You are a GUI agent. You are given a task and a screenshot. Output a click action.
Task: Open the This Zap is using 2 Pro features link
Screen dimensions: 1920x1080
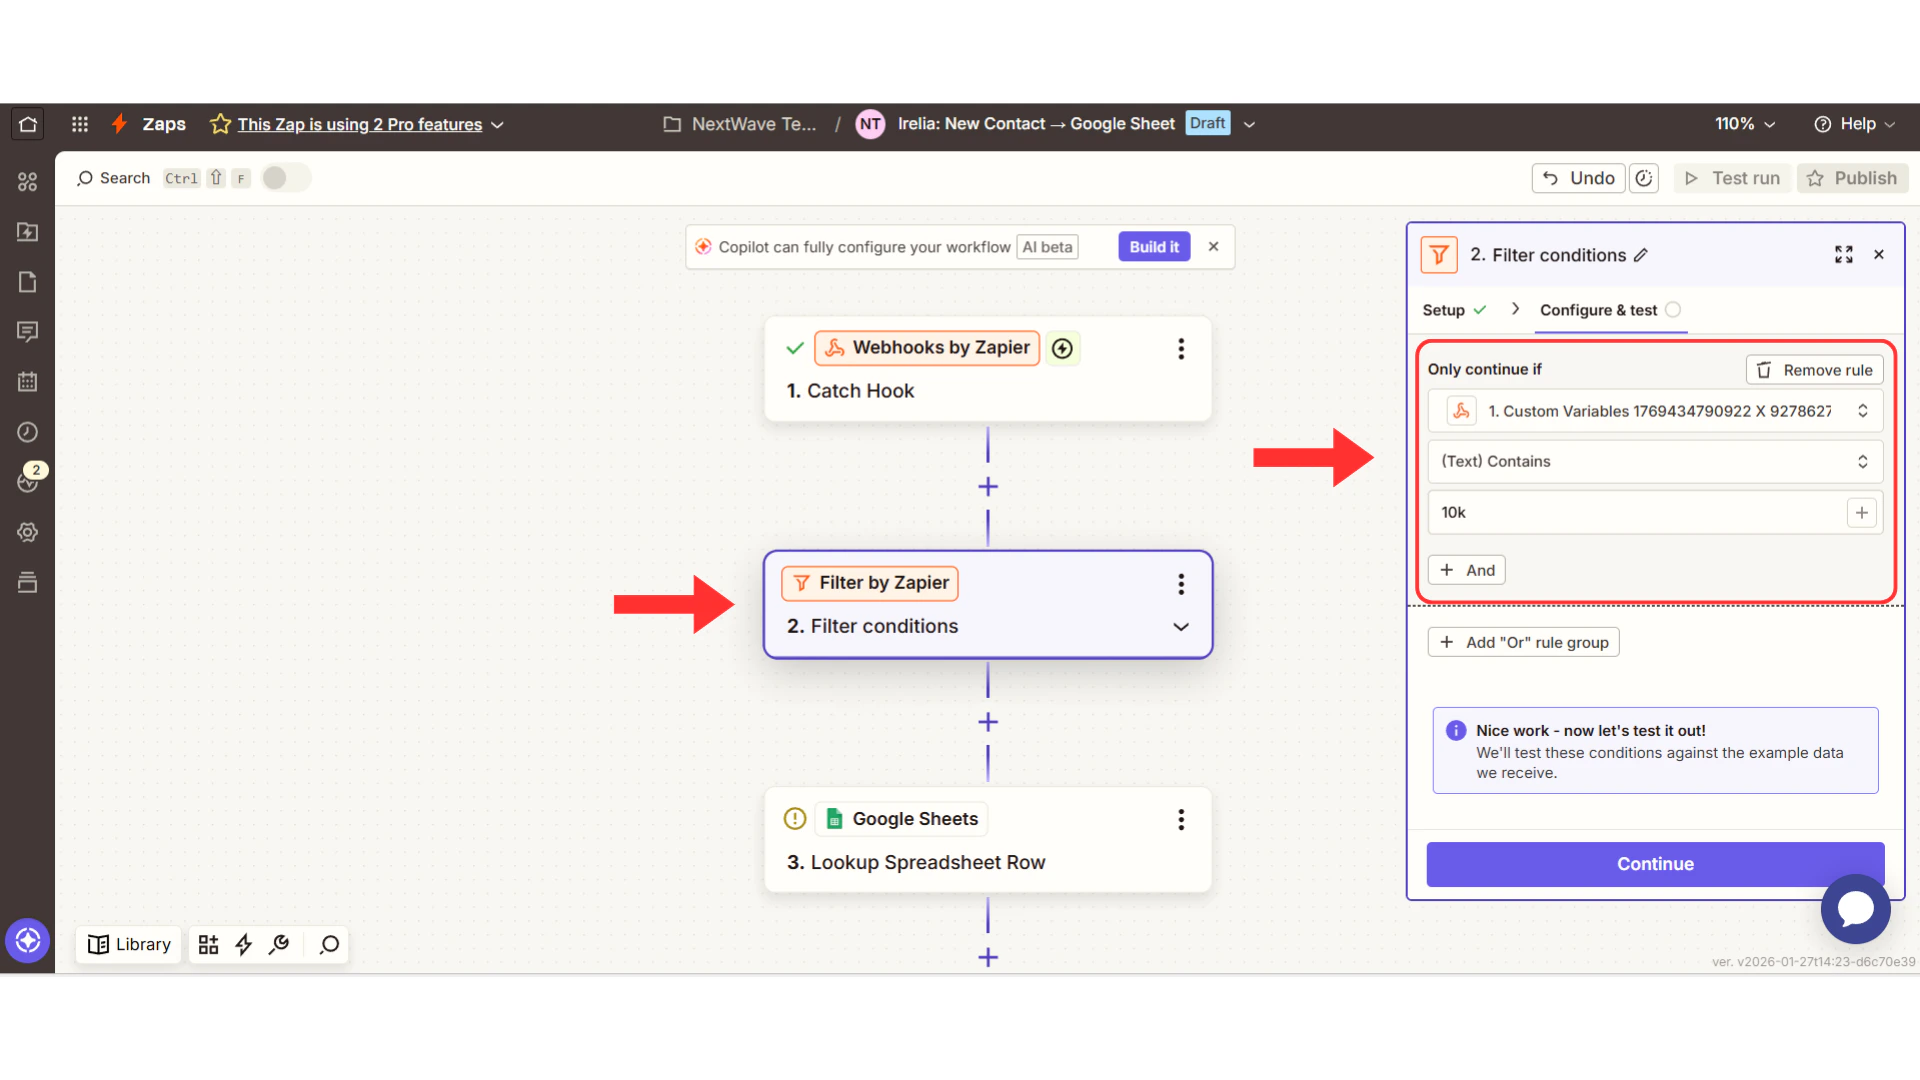coord(359,124)
